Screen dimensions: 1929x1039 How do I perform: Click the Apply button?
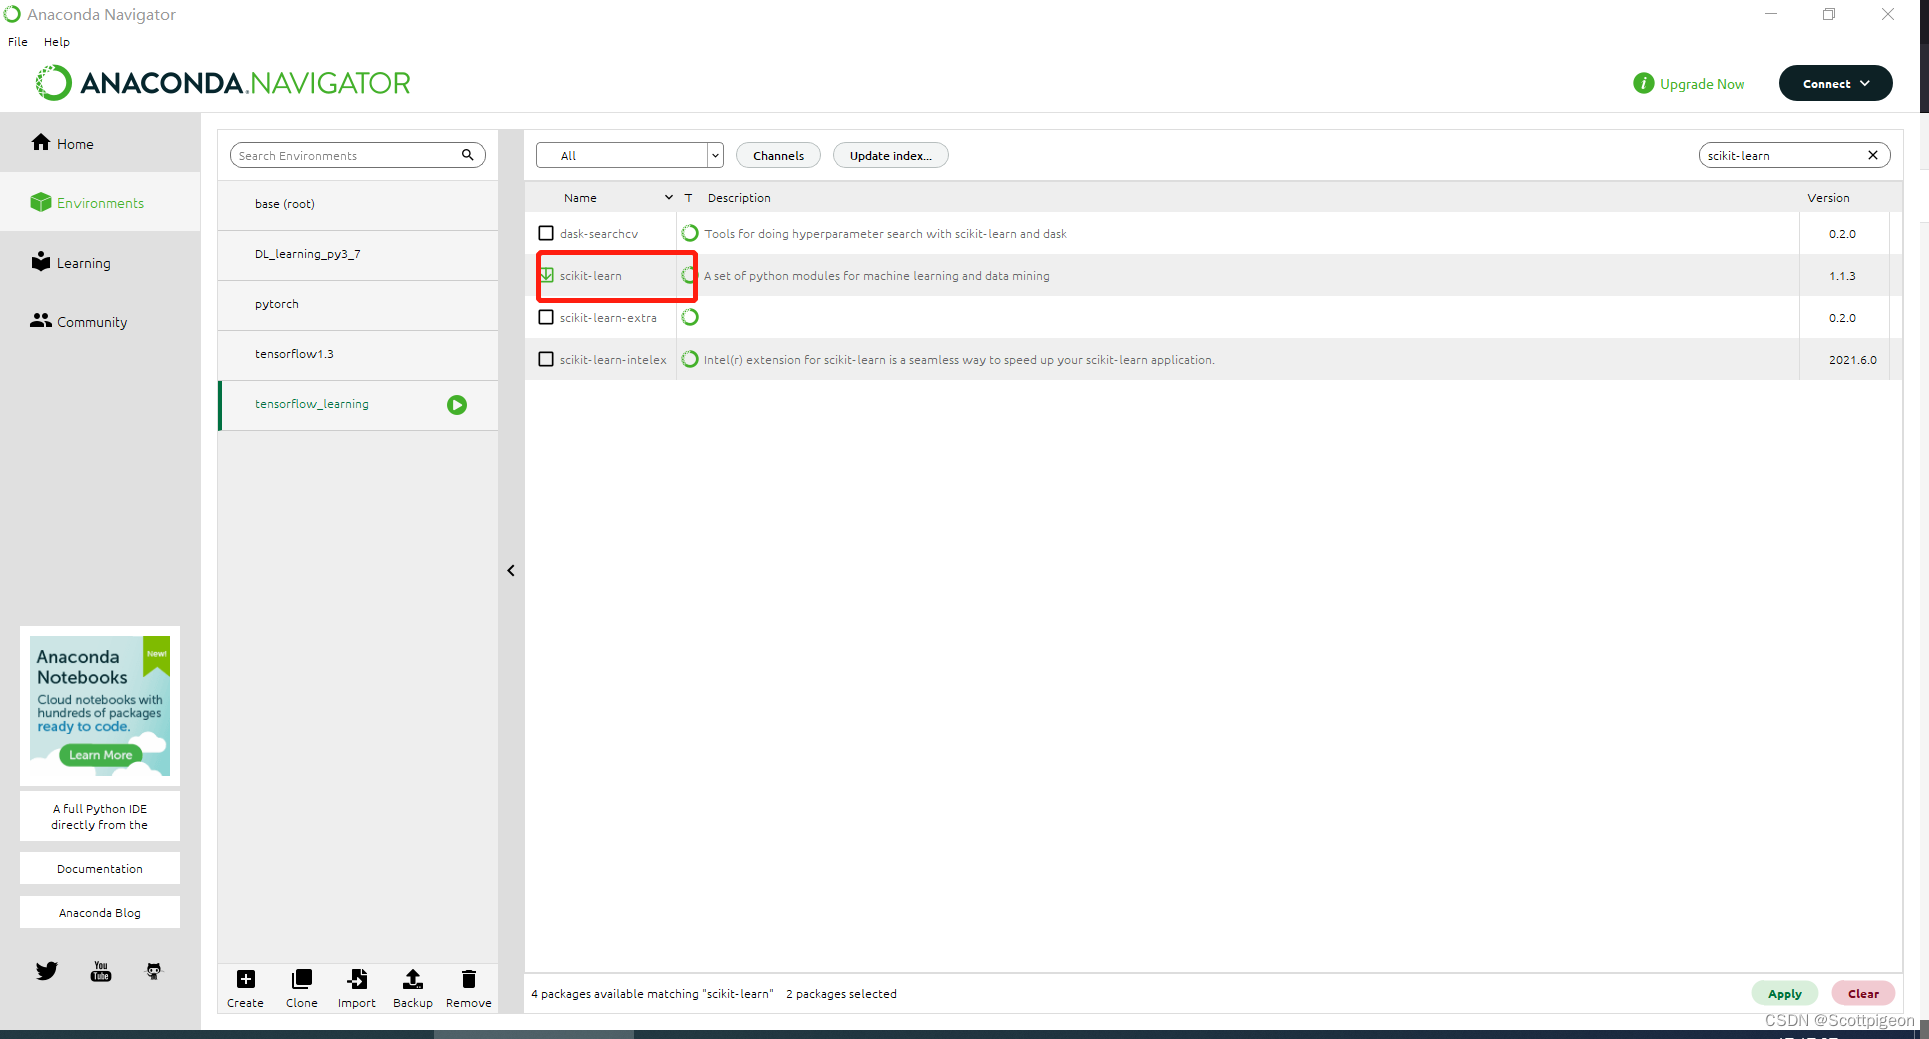[x=1785, y=993]
